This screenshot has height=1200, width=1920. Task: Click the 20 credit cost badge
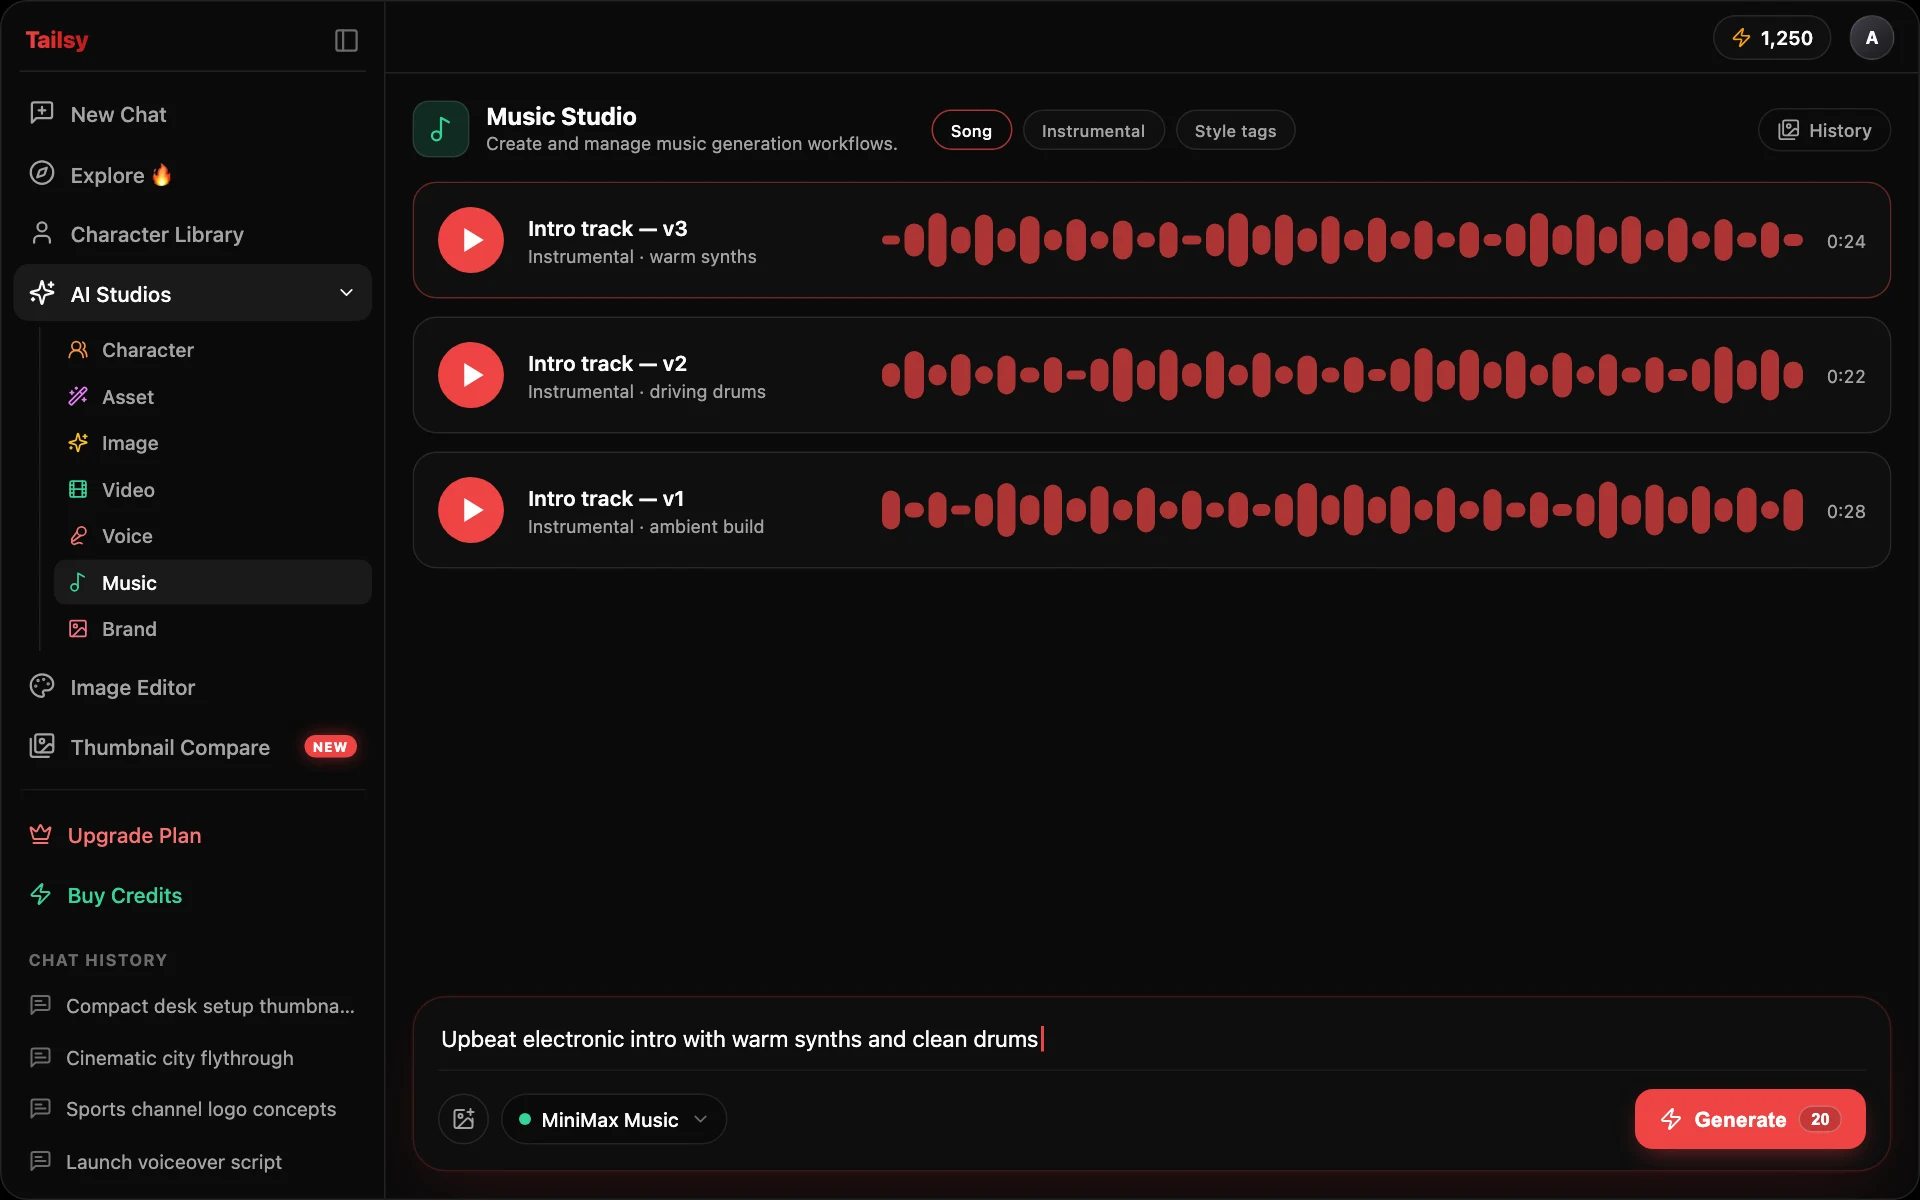point(1820,1119)
